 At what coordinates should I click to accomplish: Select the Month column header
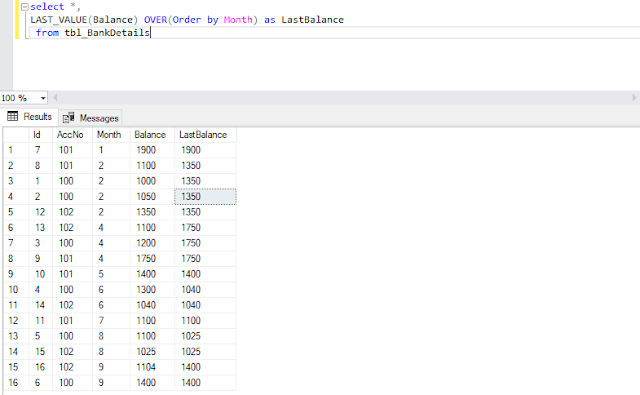pos(111,135)
